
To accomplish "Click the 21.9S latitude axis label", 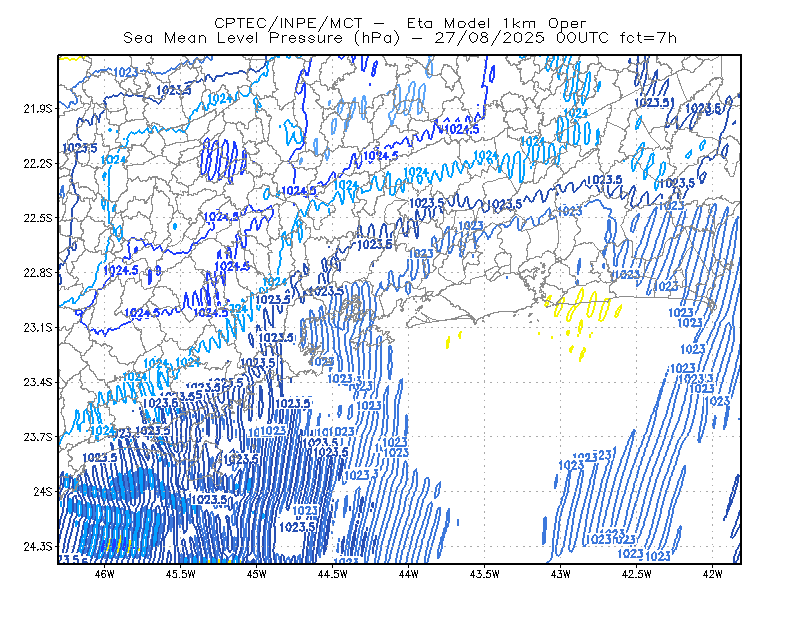I will coord(37,109).
